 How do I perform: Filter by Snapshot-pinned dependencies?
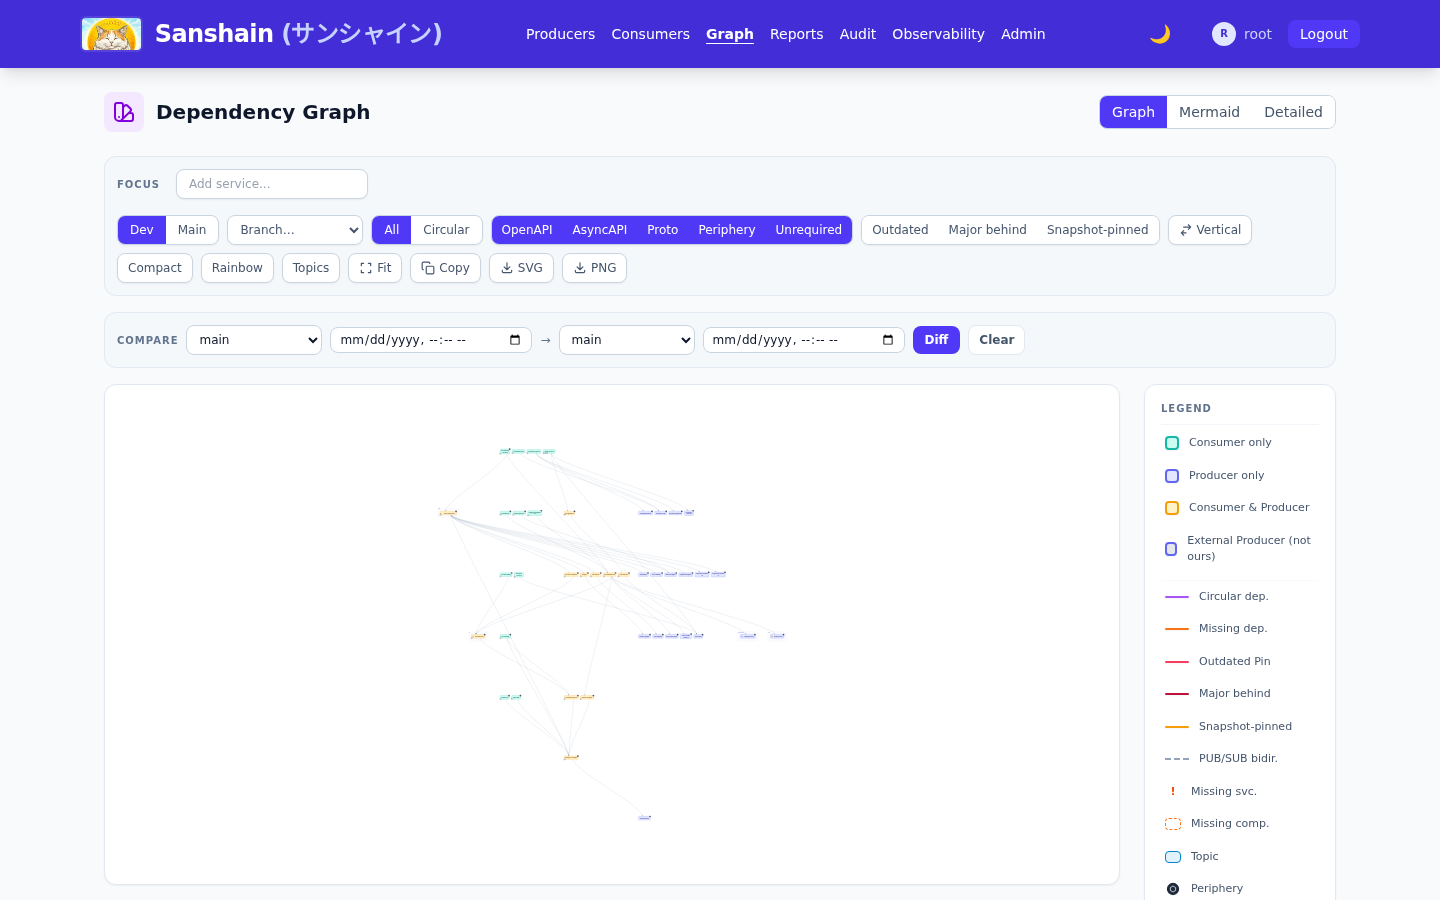tap(1098, 230)
